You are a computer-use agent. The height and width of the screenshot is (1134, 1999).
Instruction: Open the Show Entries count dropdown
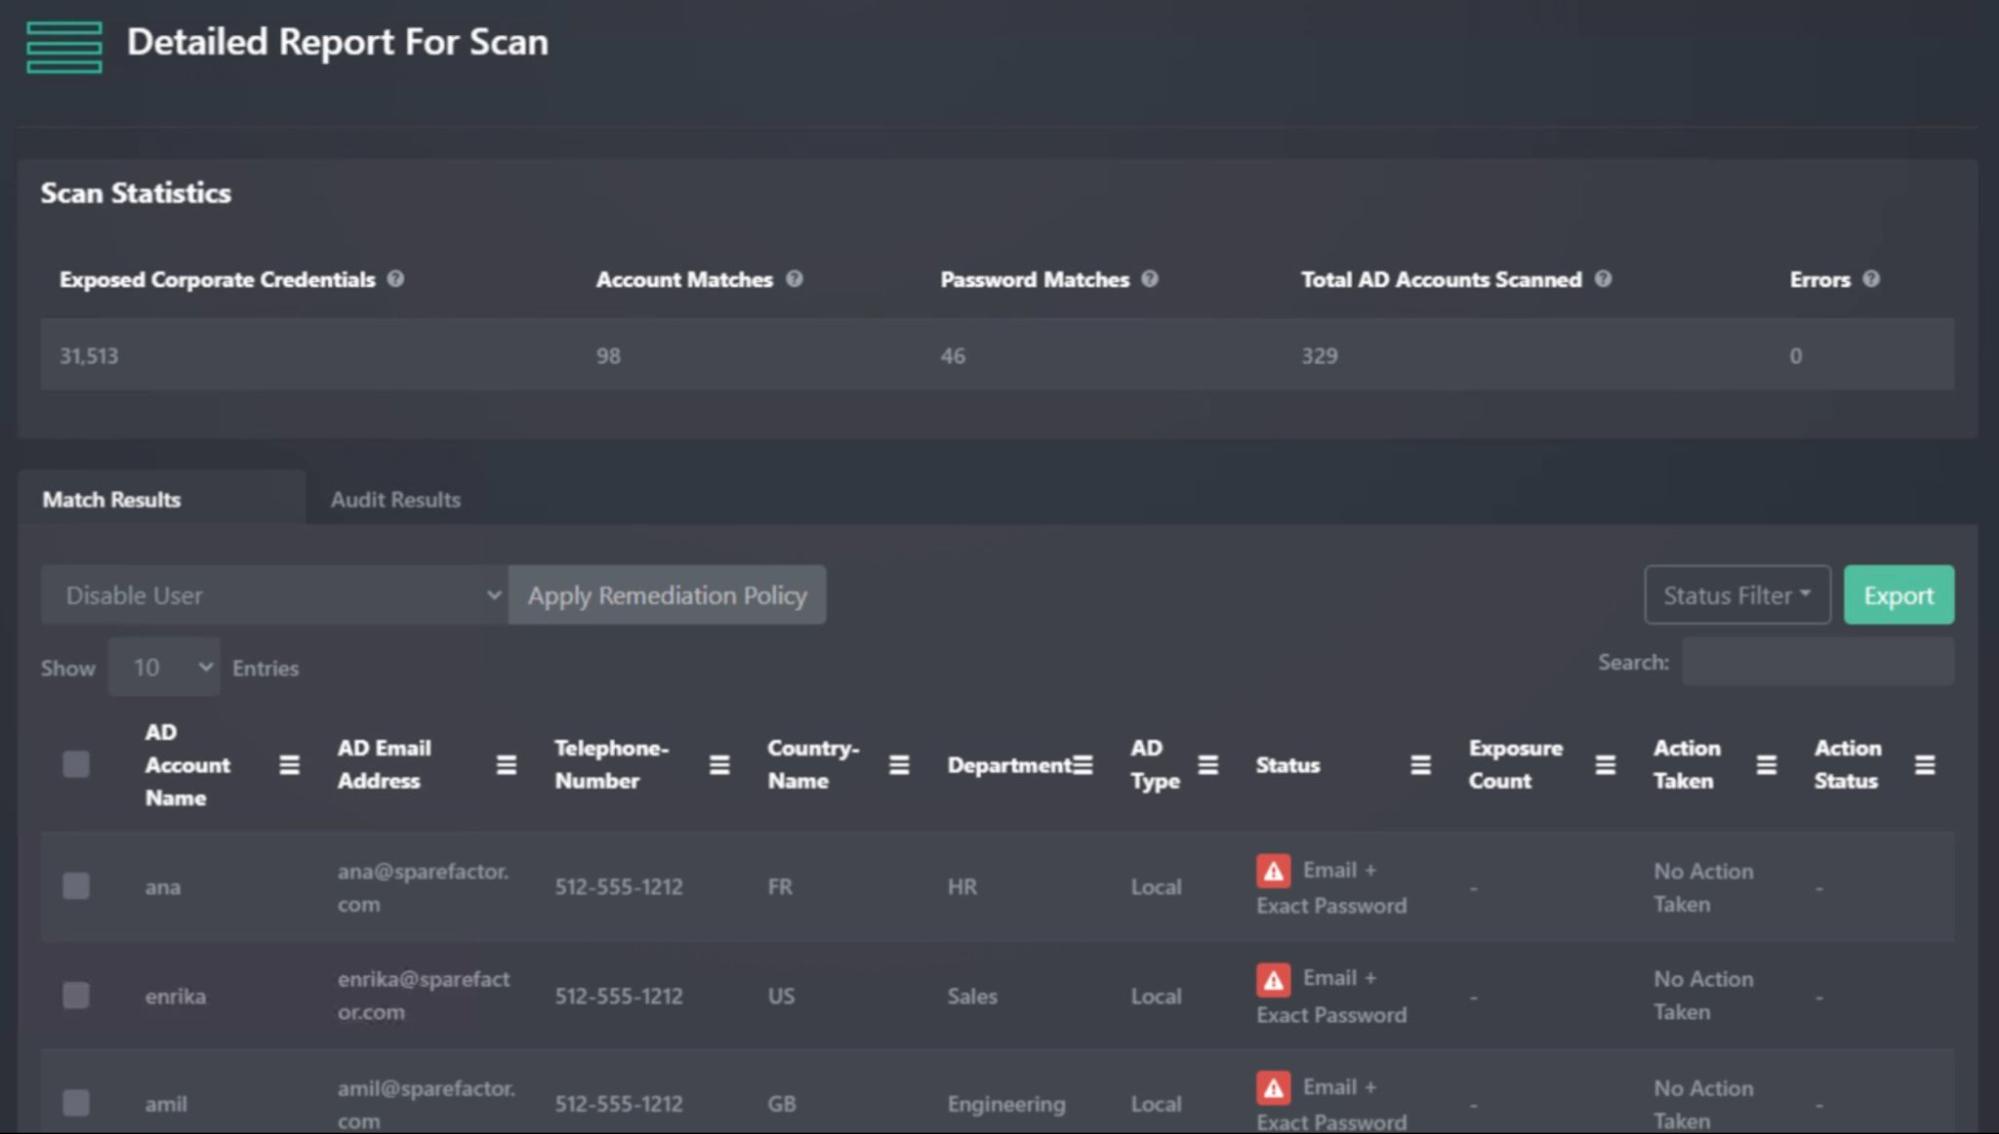pos(164,667)
